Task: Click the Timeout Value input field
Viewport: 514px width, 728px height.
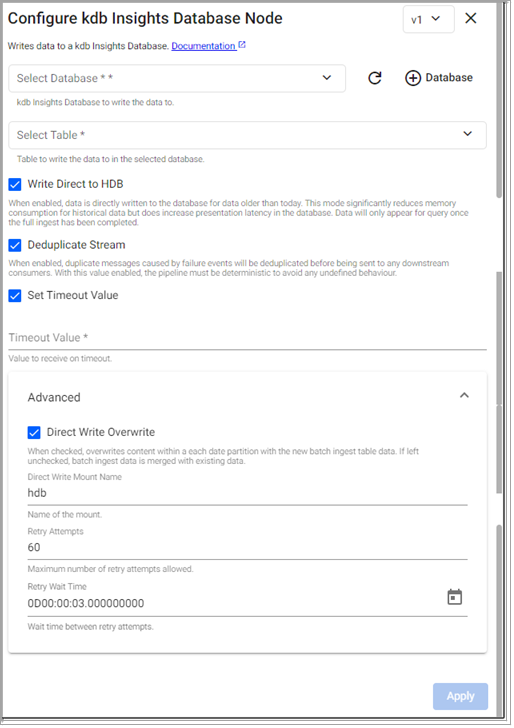Action: (x=247, y=338)
